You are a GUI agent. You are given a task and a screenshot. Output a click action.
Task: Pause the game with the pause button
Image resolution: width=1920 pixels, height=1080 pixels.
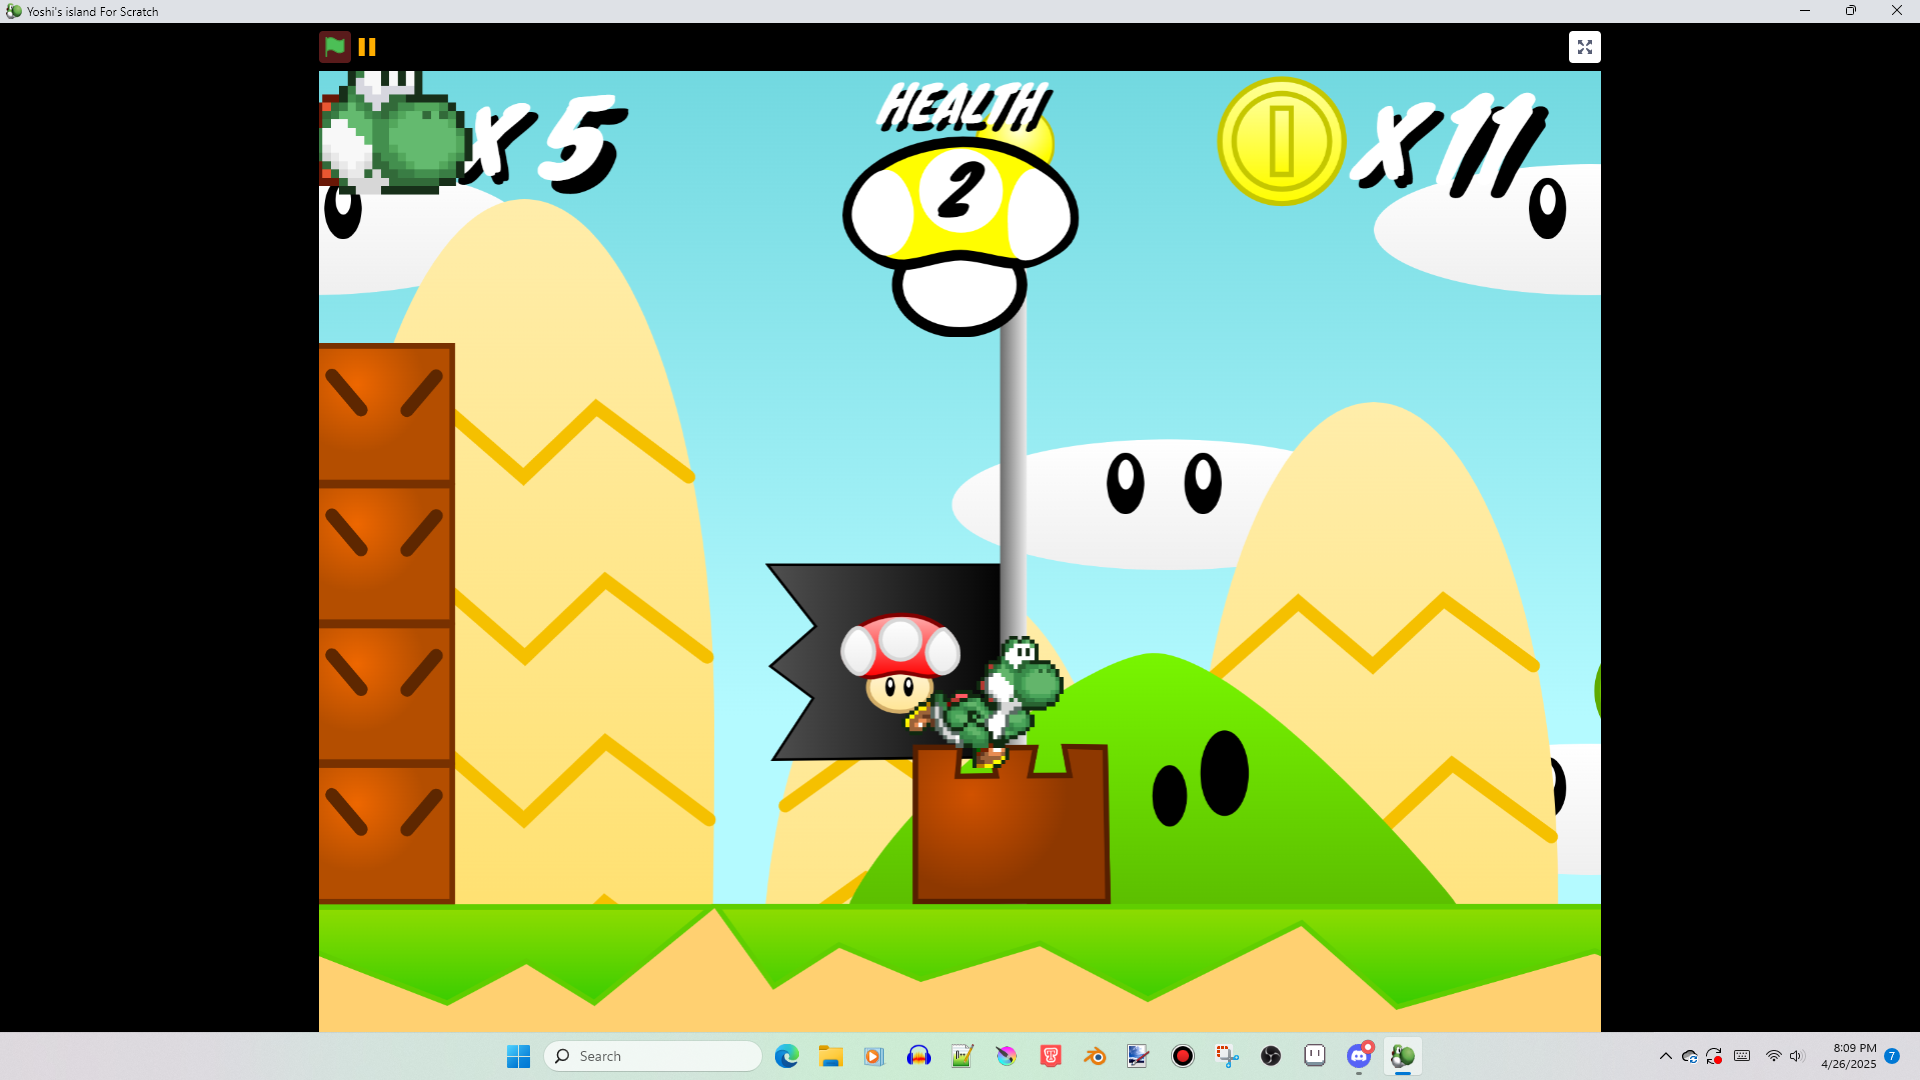click(367, 47)
